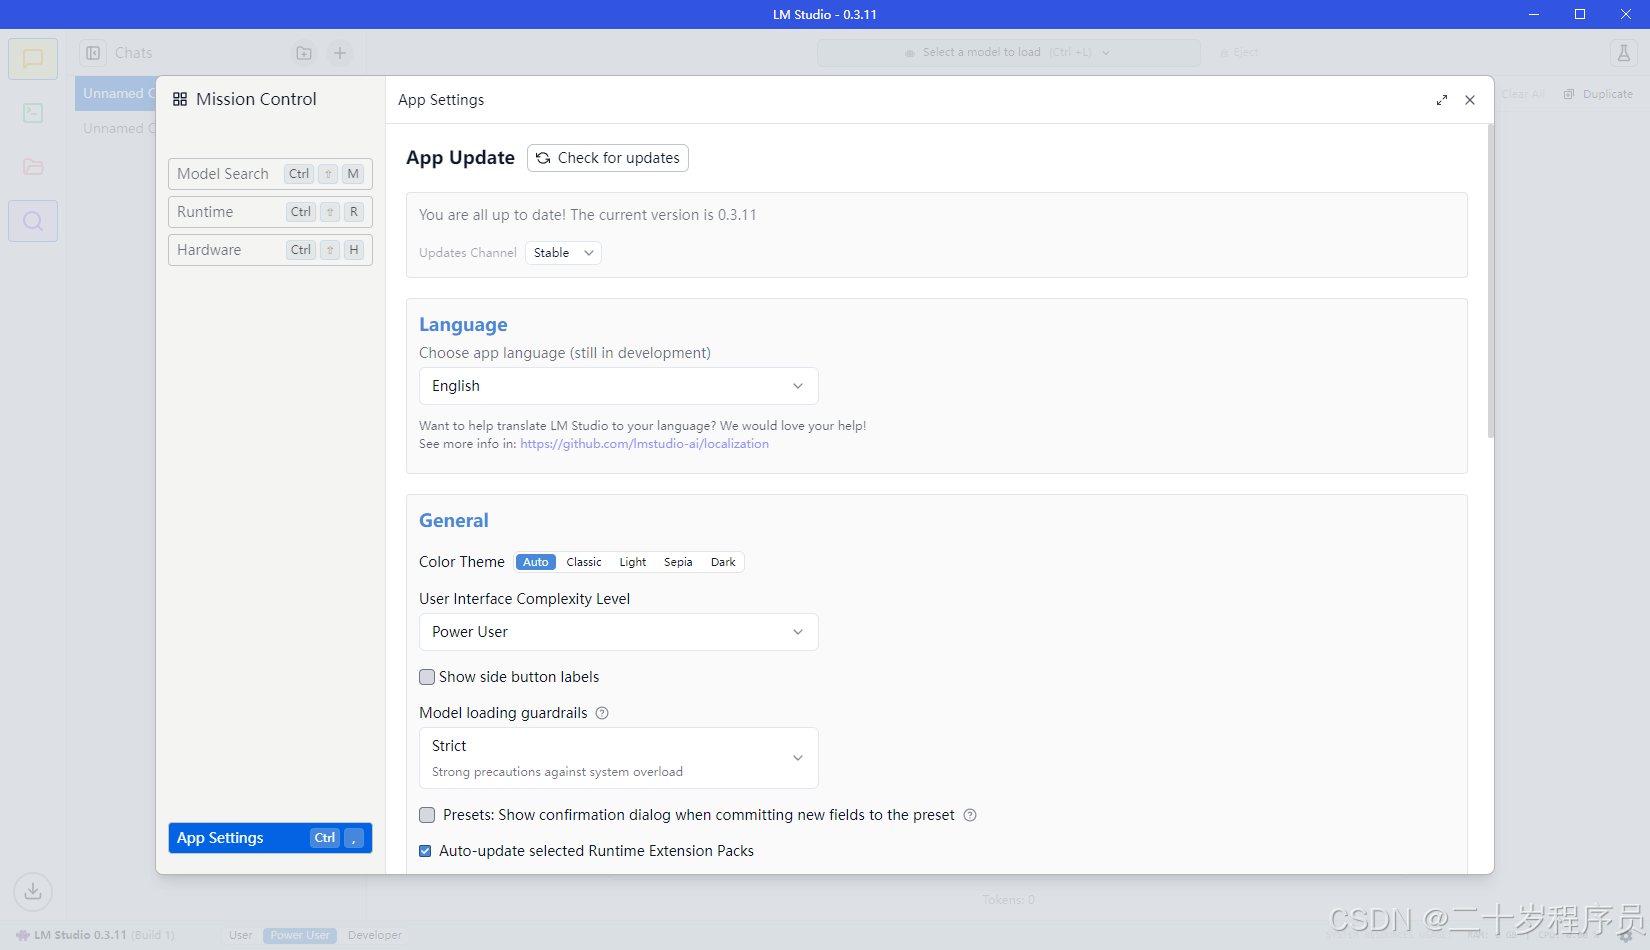Expand the App Settings dialog to full size
This screenshot has height=950, width=1650.
point(1442,100)
